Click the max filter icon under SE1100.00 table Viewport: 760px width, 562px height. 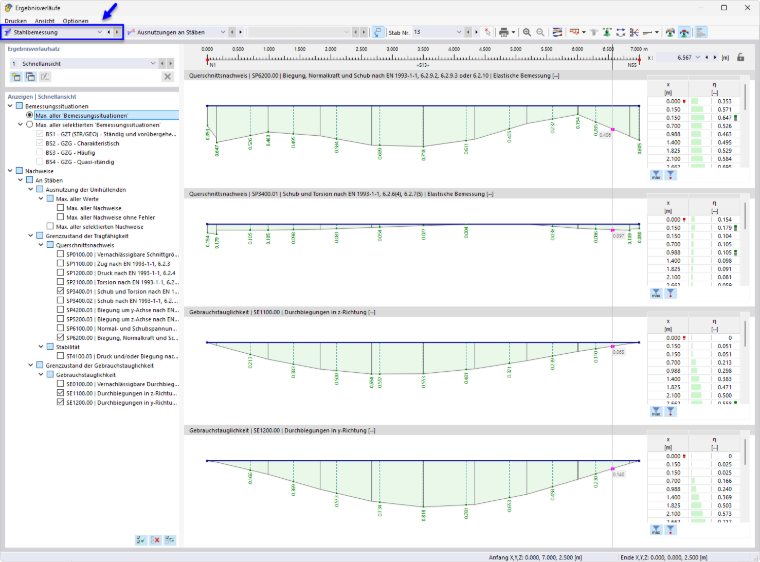point(656,412)
